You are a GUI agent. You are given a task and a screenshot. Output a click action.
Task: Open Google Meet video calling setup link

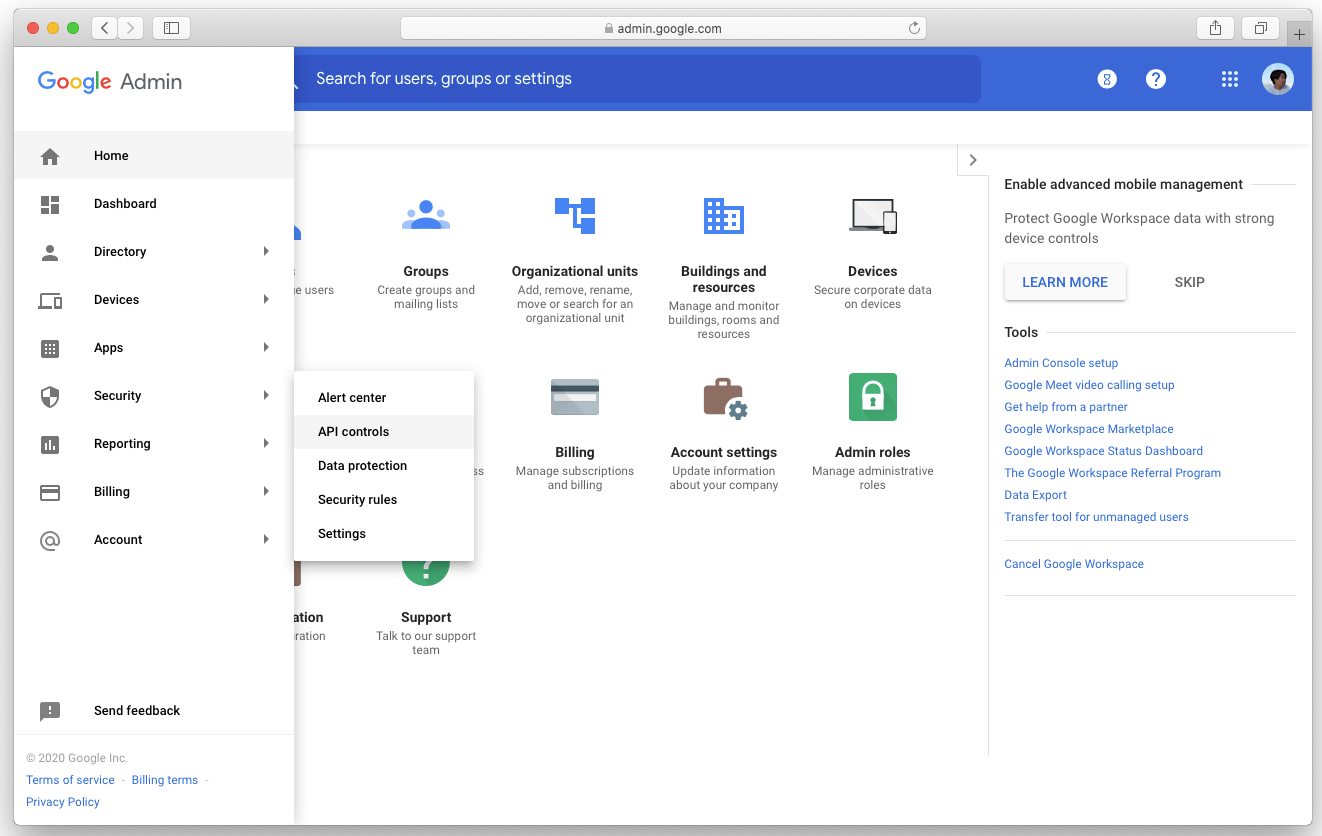pyautogui.click(x=1089, y=385)
